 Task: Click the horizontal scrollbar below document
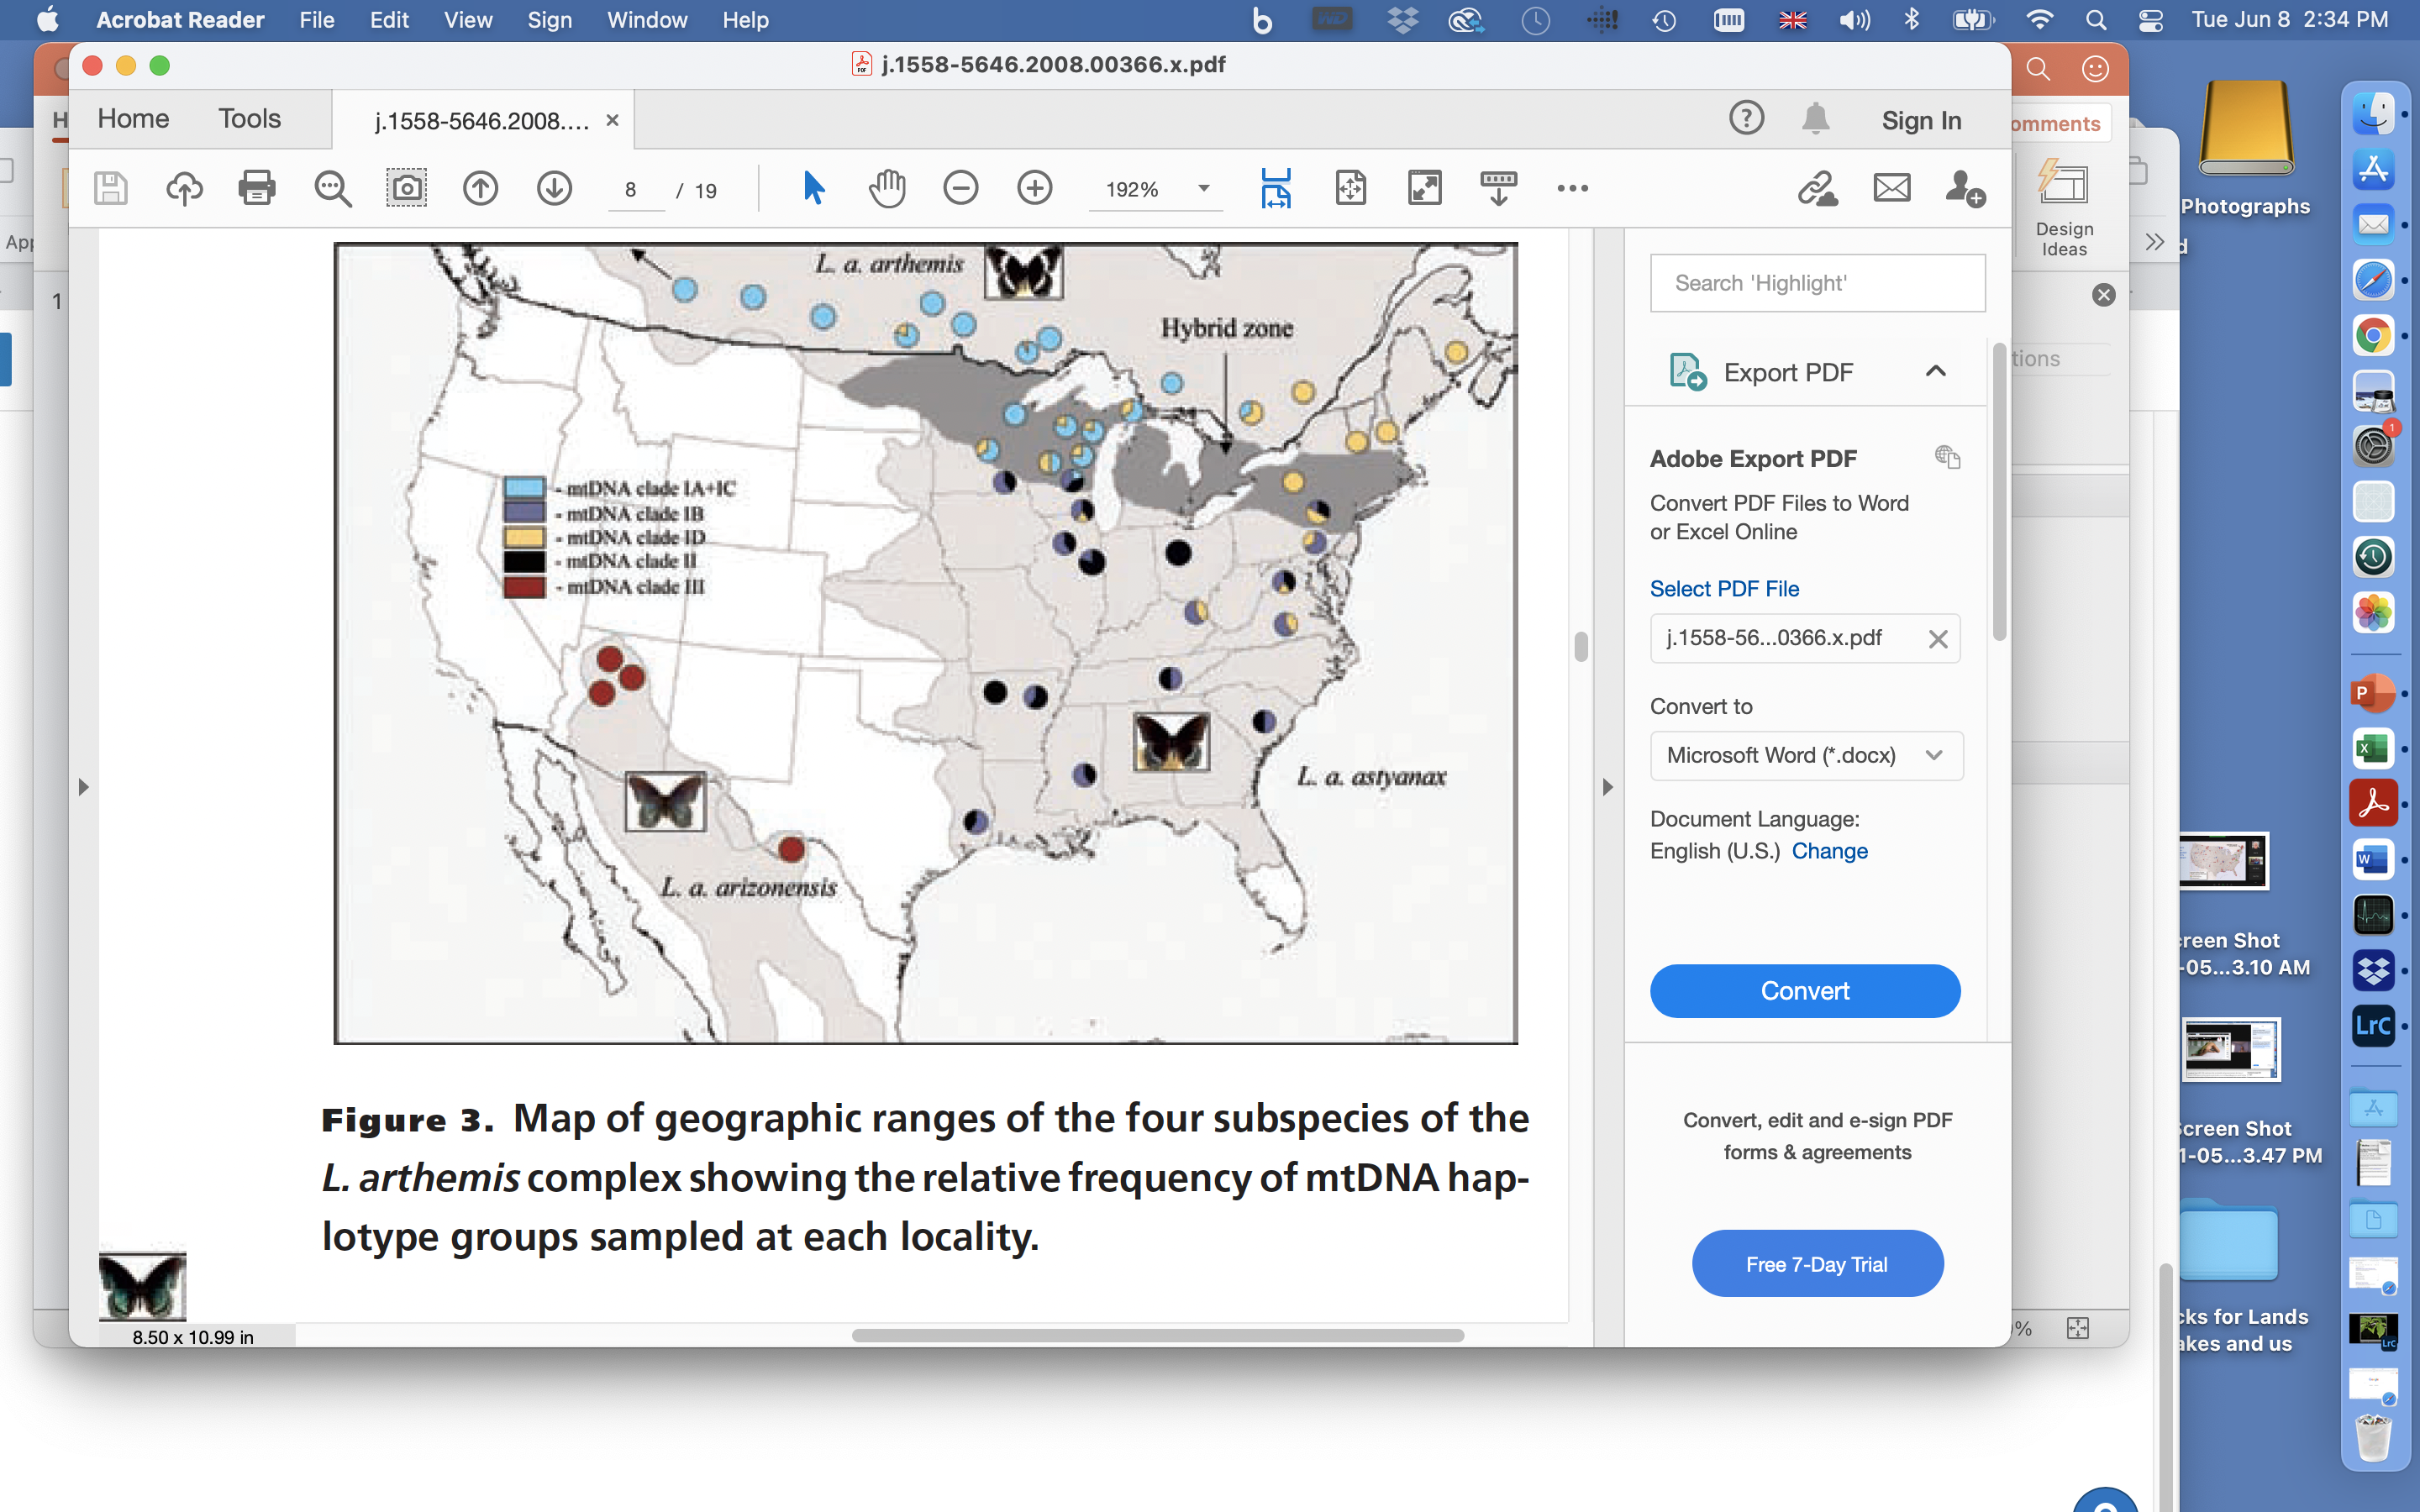click(1157, 1335)
